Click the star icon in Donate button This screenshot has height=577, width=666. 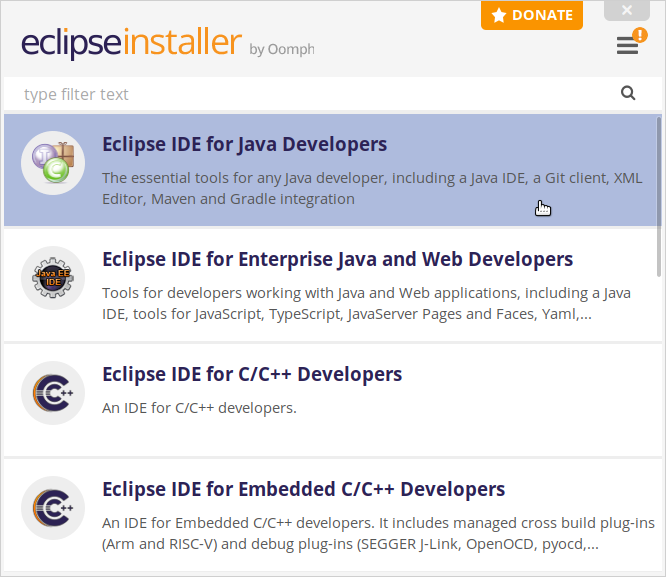pos(499,15)
